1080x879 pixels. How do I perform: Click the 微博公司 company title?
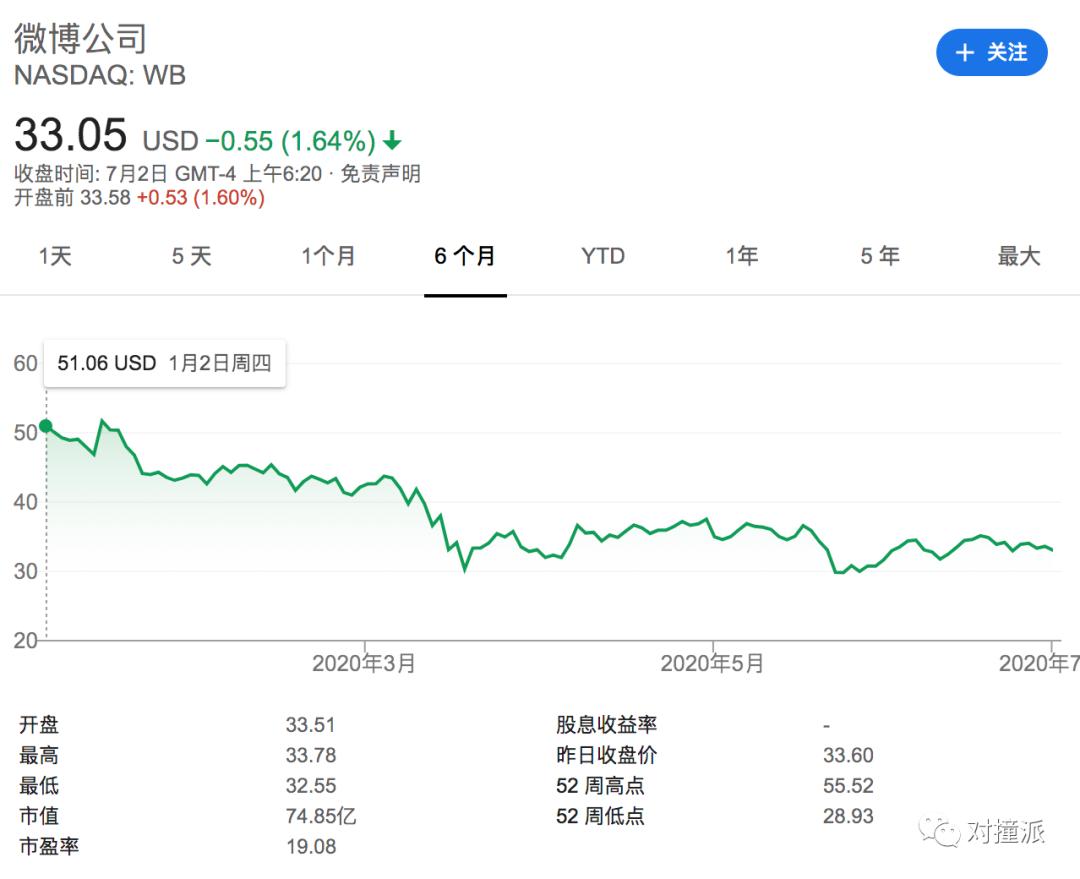(x=80, y=38)
